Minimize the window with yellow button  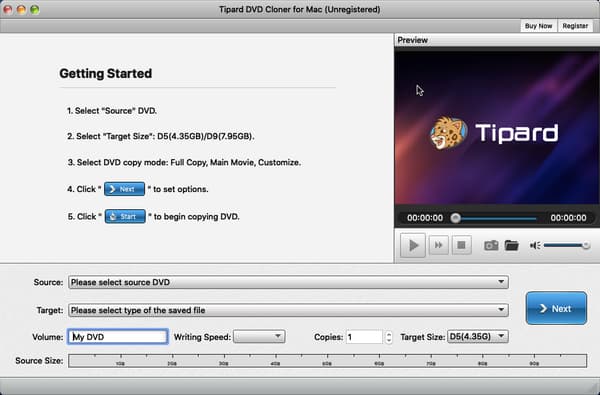[21, 9]
